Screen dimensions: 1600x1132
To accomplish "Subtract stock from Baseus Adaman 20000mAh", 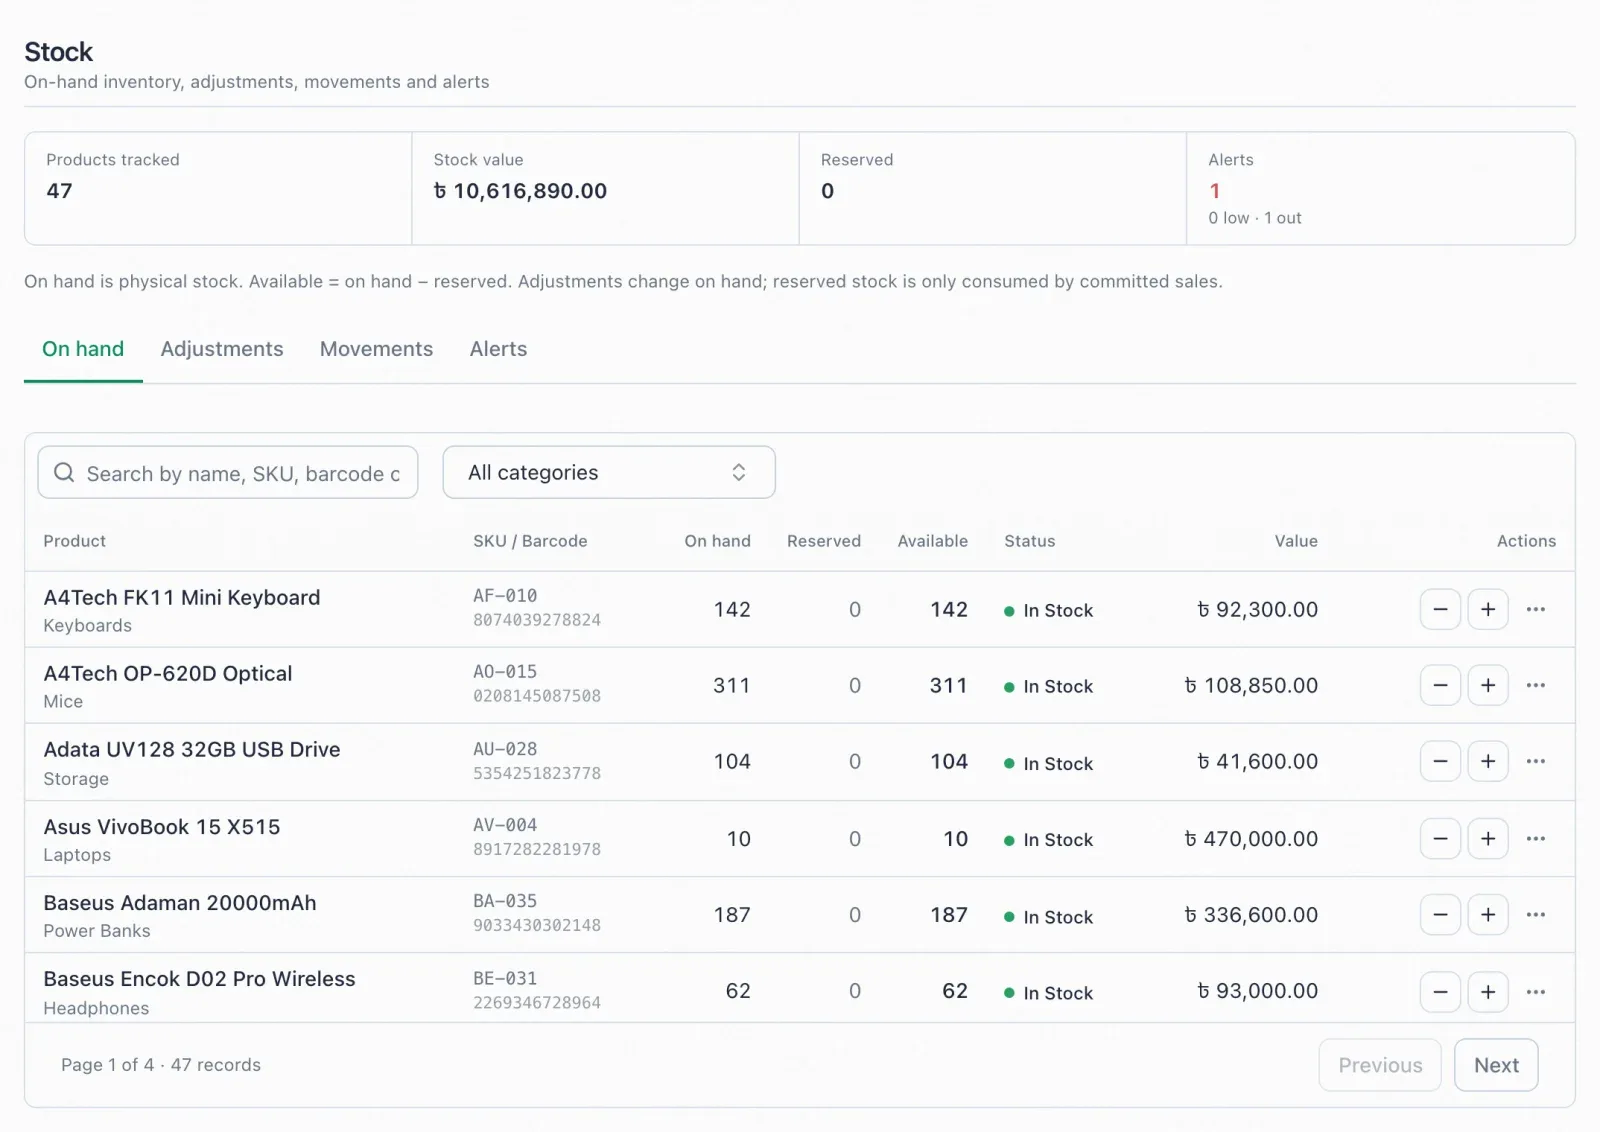I will point(1440,914).
